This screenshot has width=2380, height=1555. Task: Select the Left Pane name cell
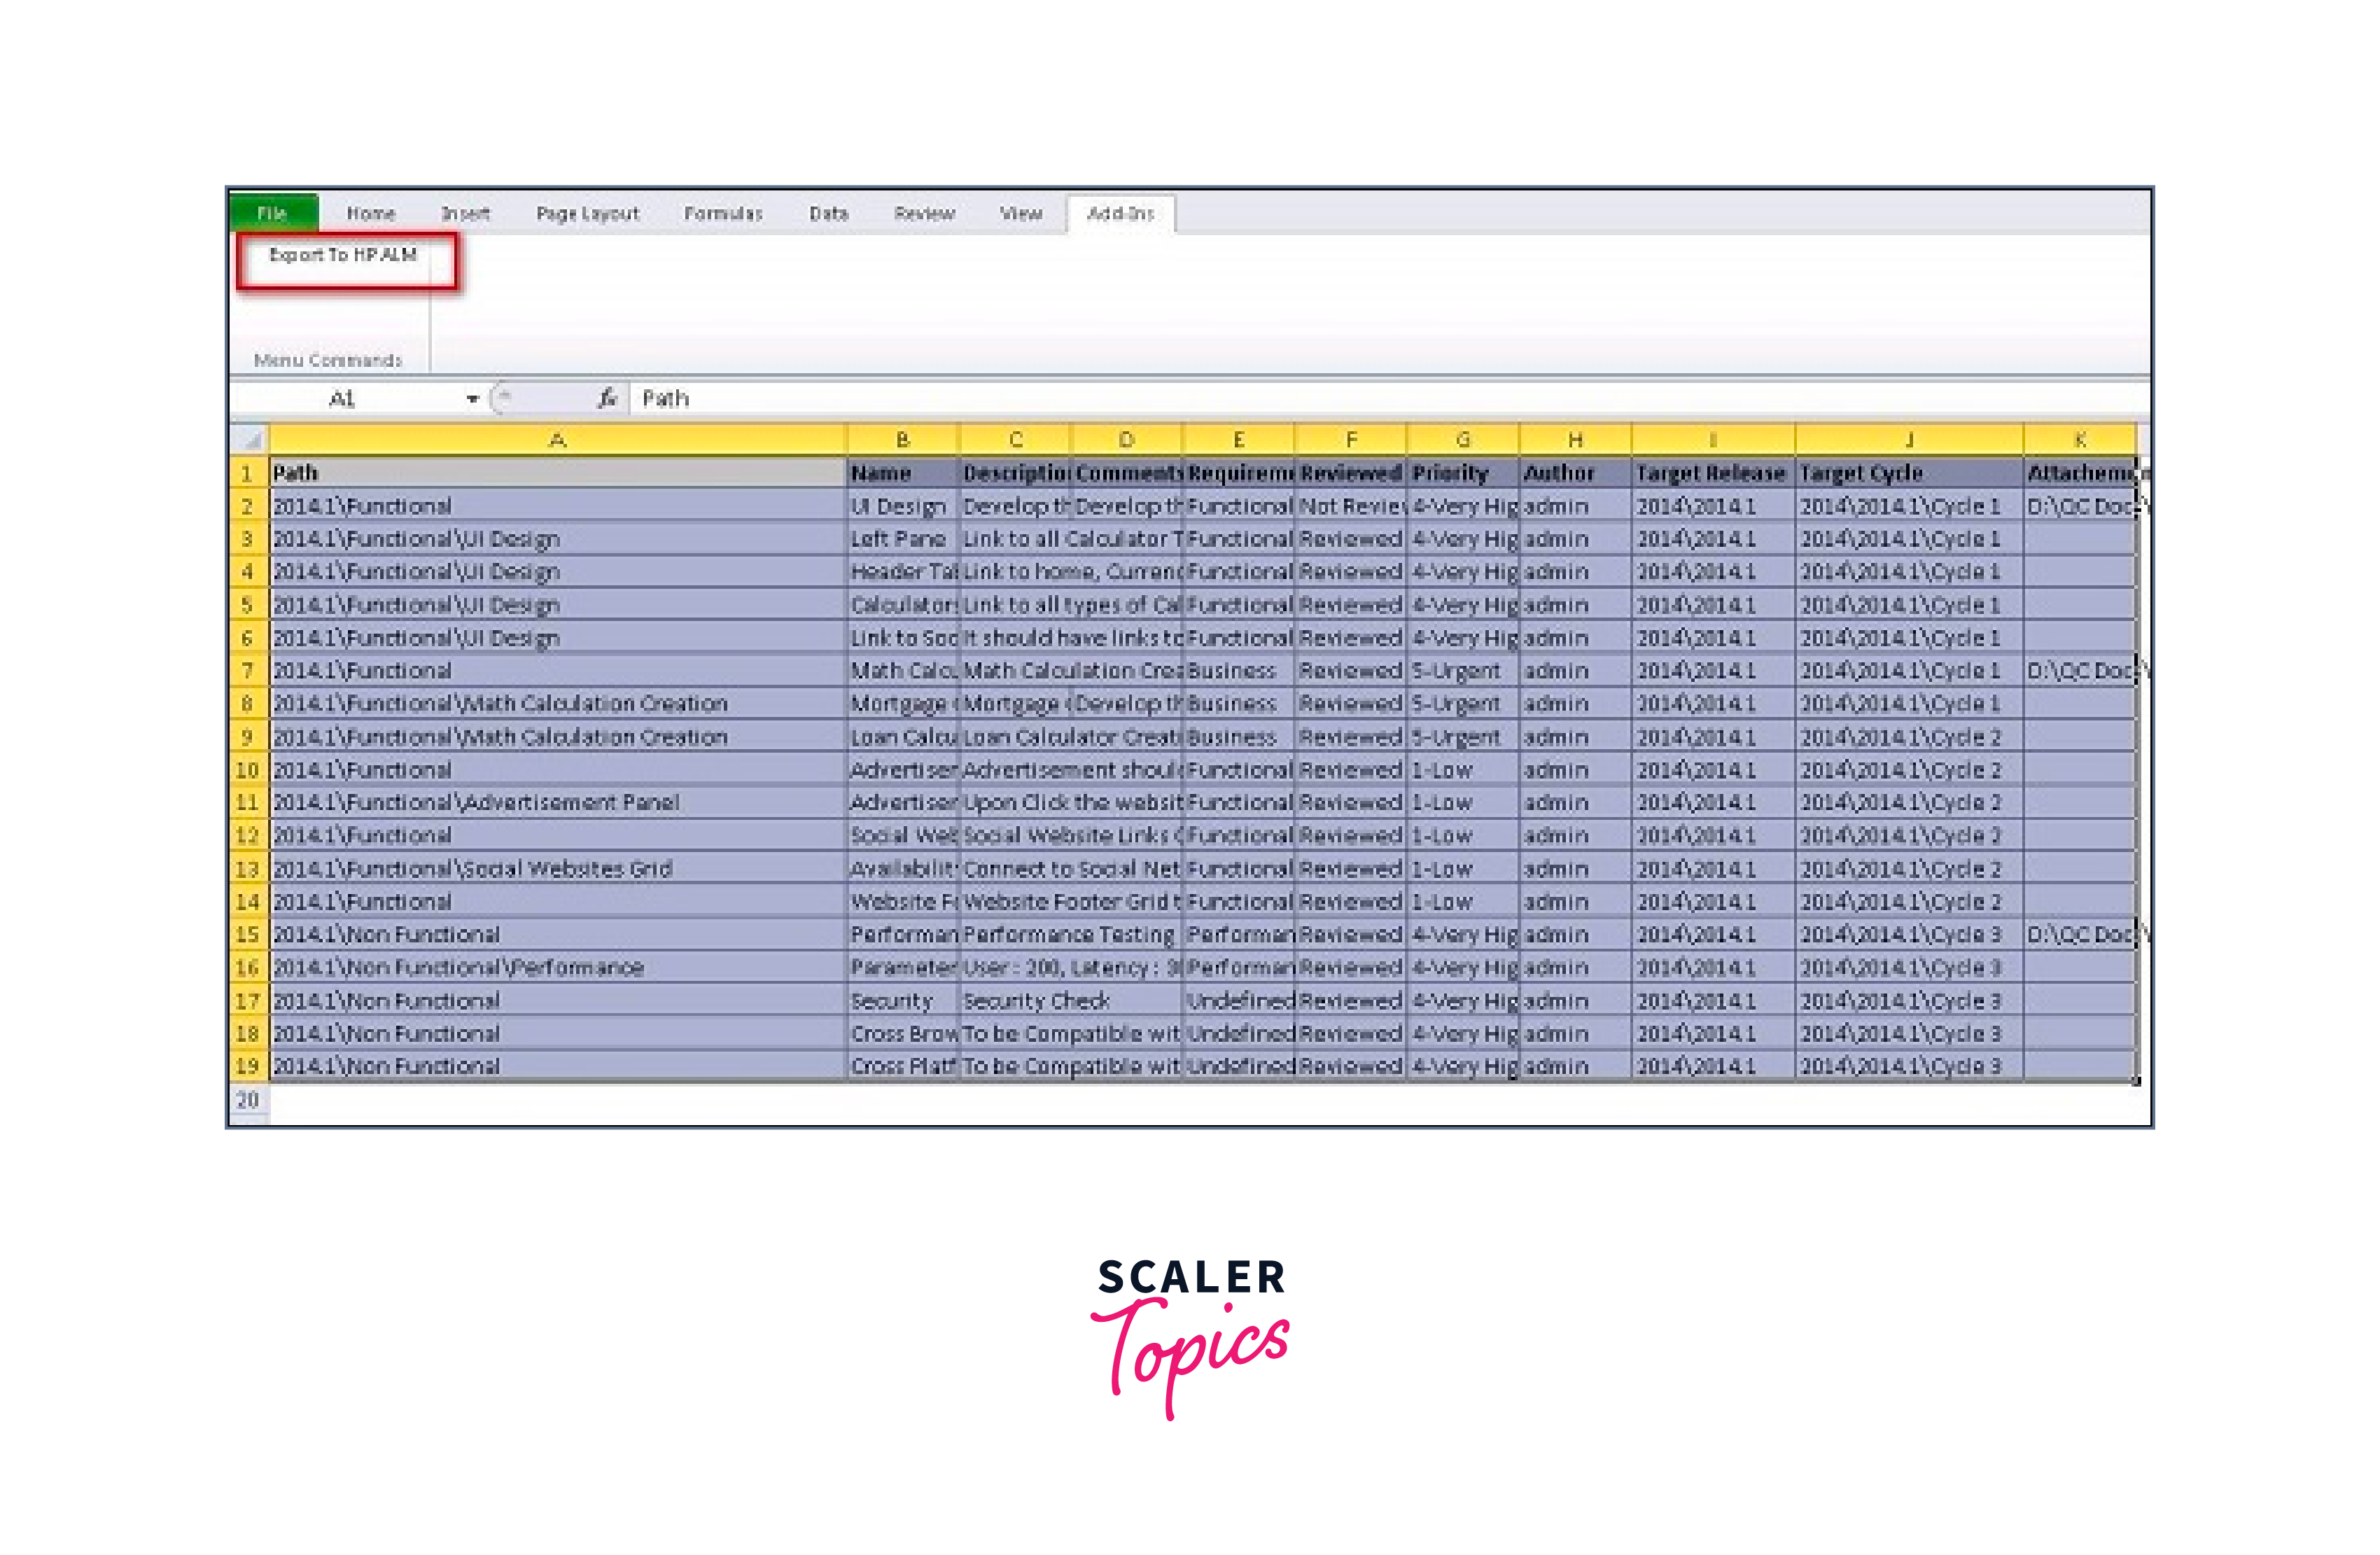tap(901, 539)
